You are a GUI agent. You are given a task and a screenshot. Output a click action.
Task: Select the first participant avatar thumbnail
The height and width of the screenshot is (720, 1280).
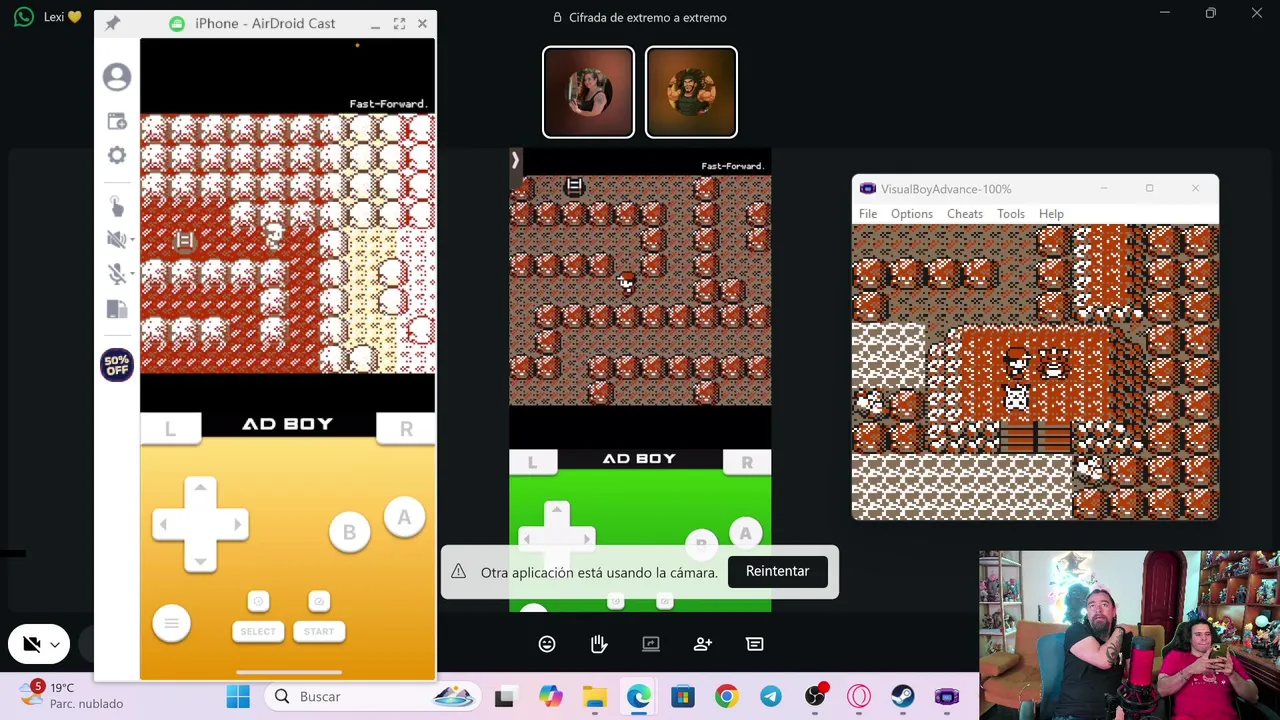pyautogui.click(x=588, y=92)
